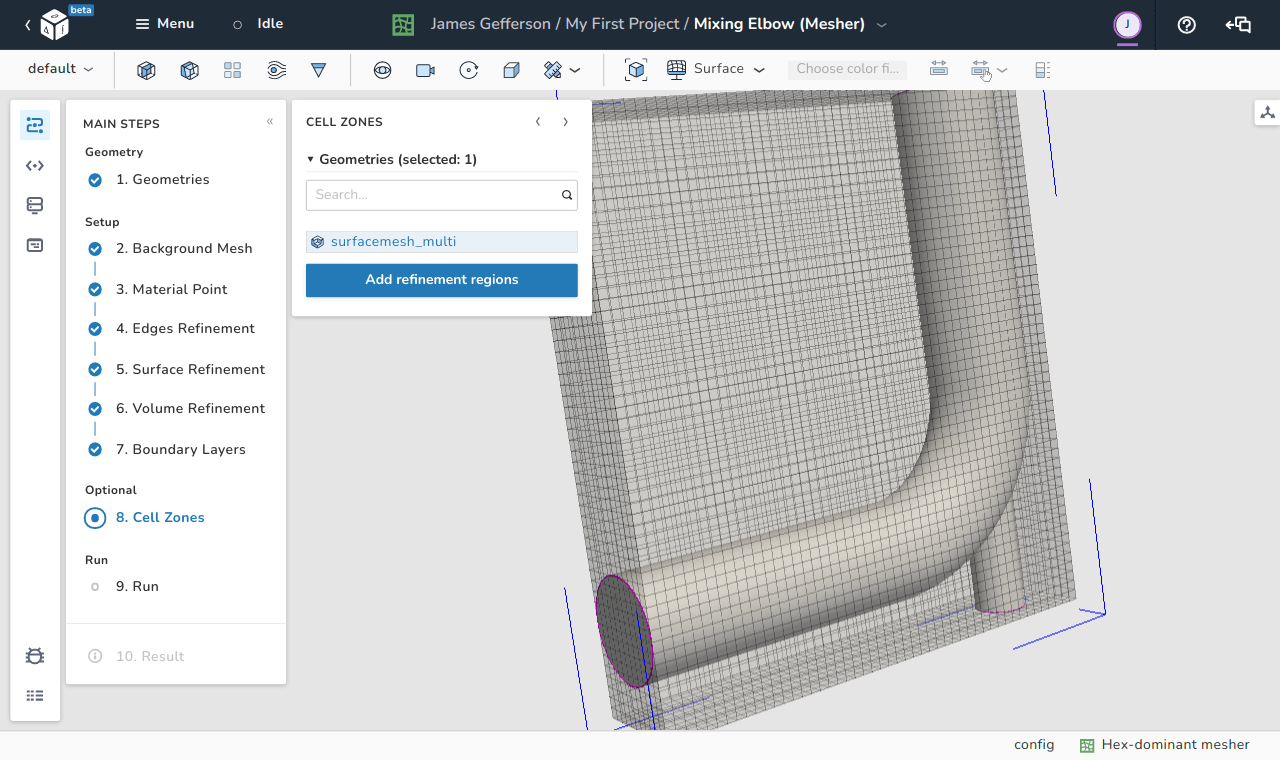
Task: Expand the Mixing Elbow (Mesher) title dropdown
Action: [881, 24]
